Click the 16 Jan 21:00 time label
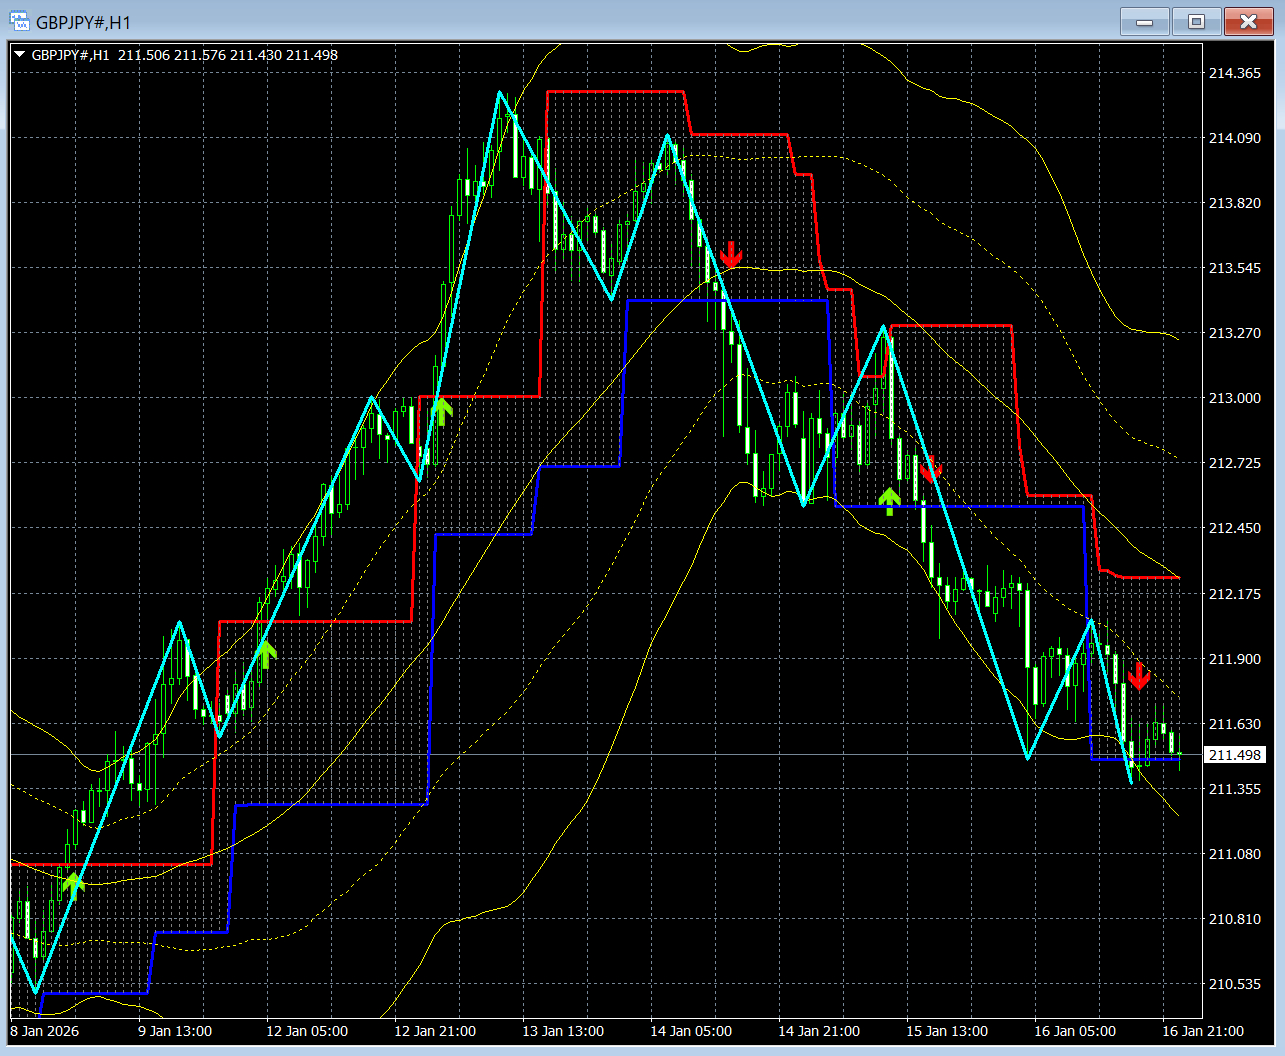The height and width of the screenshot is (1056, 1285). [x=1203, y=1031]
